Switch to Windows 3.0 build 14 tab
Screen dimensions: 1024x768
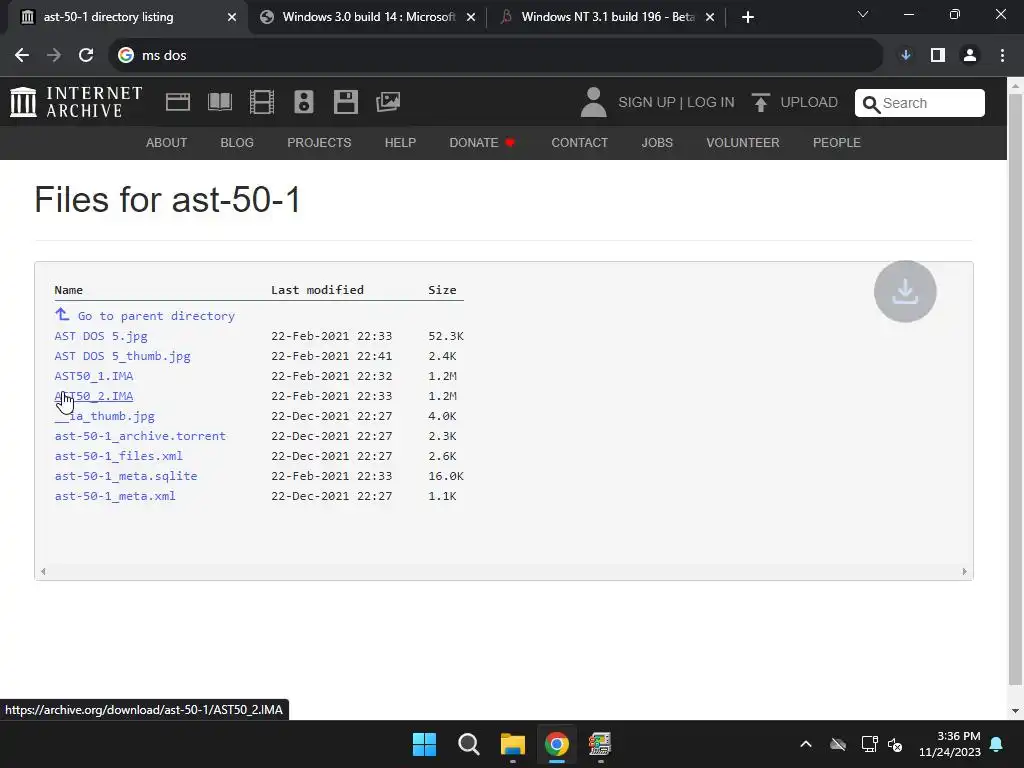368,17
